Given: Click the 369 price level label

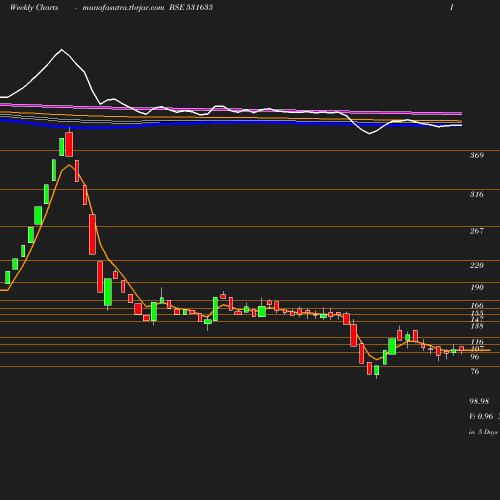Looking at the screenshot, I should (x=477, y=155).
